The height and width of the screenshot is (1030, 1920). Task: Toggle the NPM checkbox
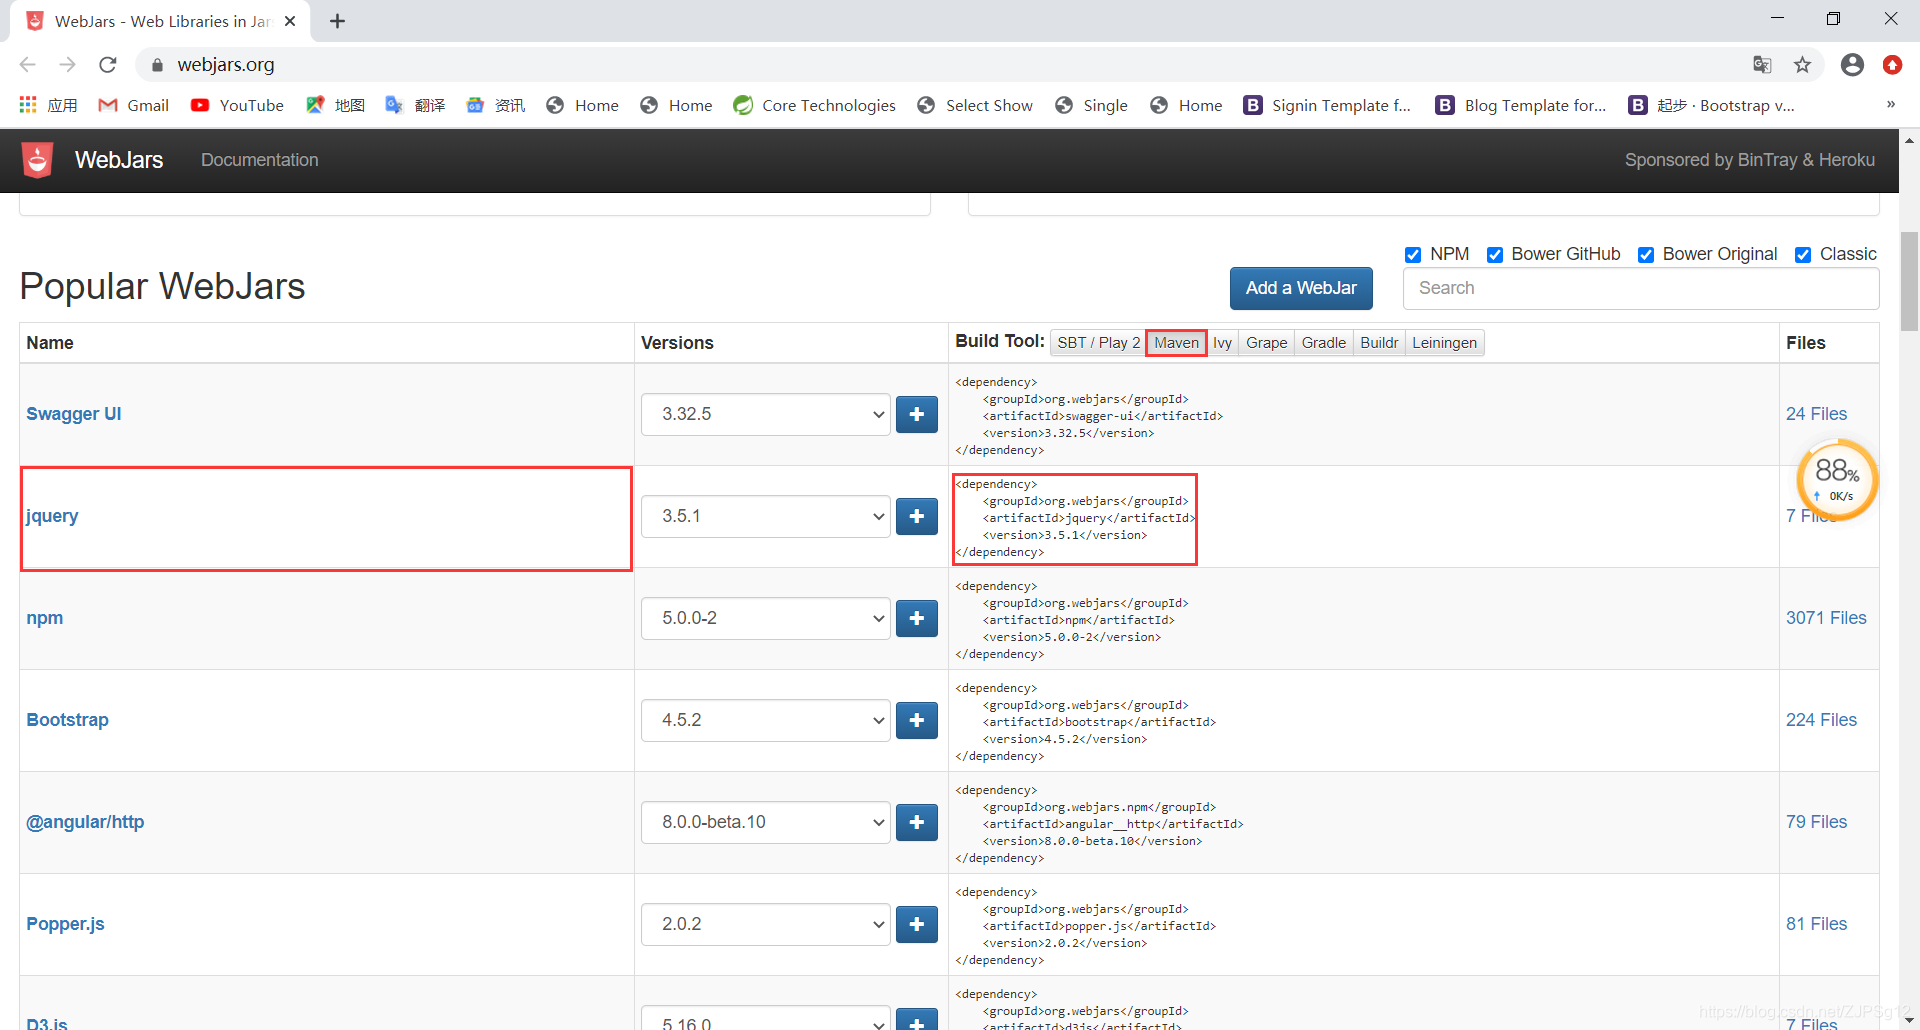(x=1413, y=255)
